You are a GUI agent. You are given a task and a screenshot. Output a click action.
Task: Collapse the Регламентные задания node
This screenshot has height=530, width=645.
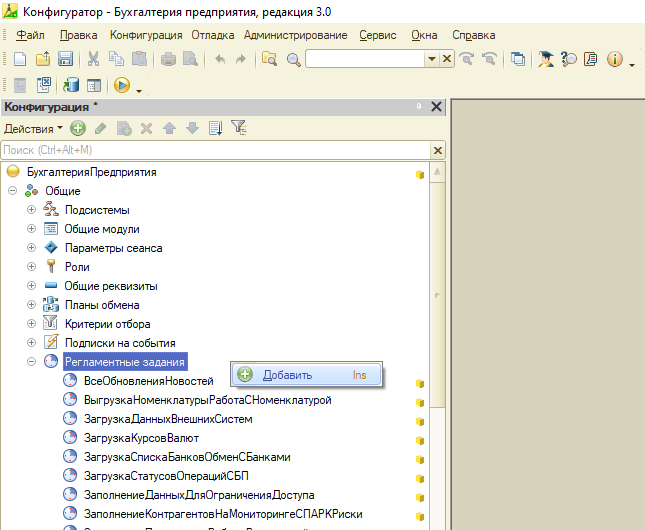coord(31,362)
